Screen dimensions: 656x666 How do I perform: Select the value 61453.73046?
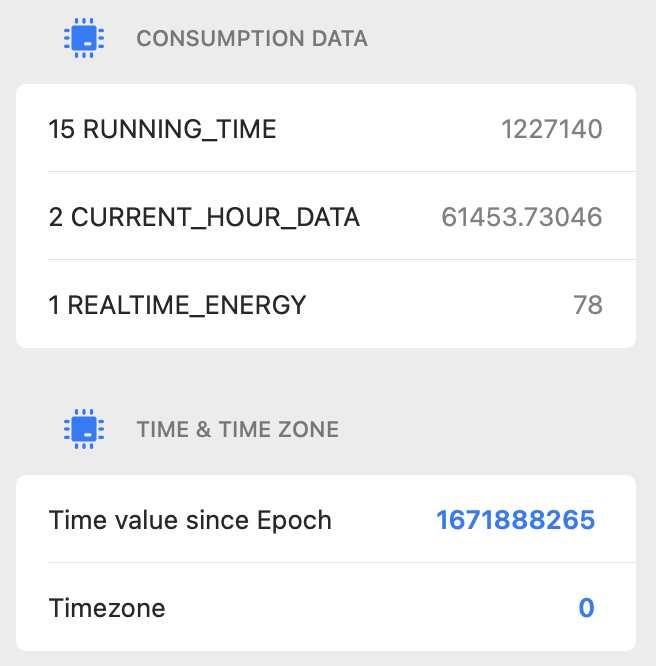point(522,217)
